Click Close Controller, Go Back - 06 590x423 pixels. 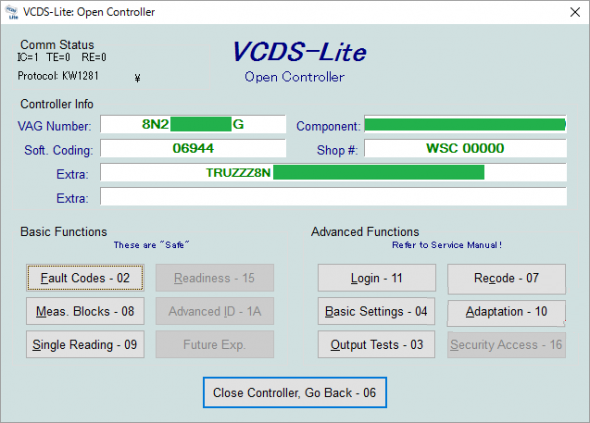coord(295,393)
